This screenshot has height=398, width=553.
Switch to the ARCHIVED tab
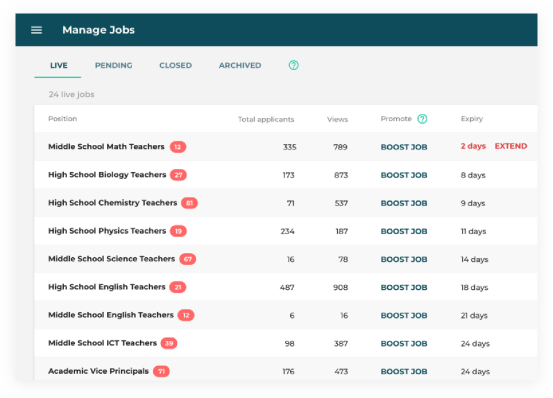pyautogui.click(x=240, y=66)
